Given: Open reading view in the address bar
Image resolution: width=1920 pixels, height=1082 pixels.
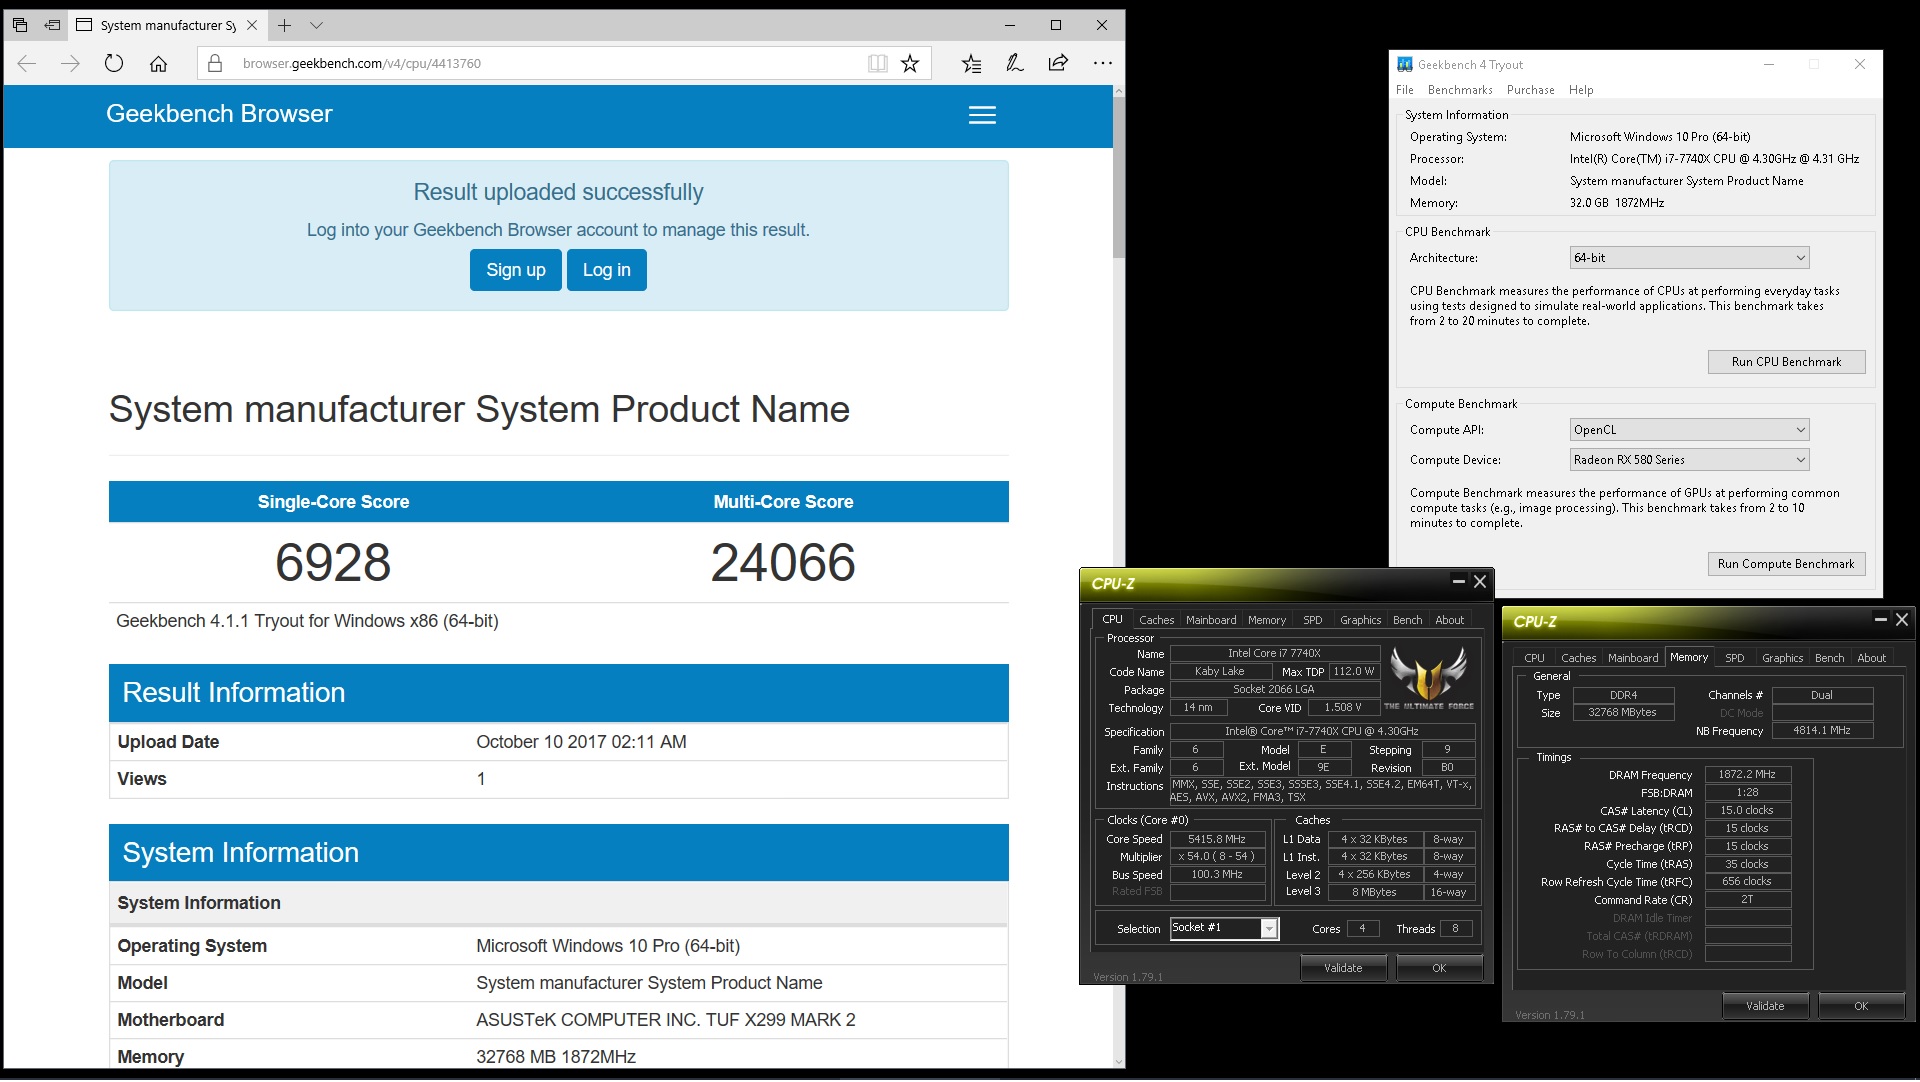Looking at the screenshot, I should tap(878, 63).
